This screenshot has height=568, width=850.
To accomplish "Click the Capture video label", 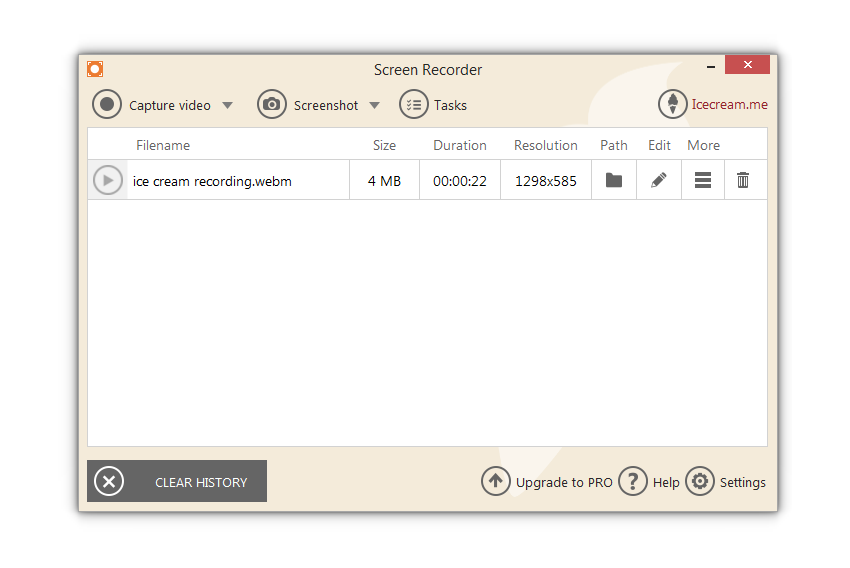I will point(170,105).
